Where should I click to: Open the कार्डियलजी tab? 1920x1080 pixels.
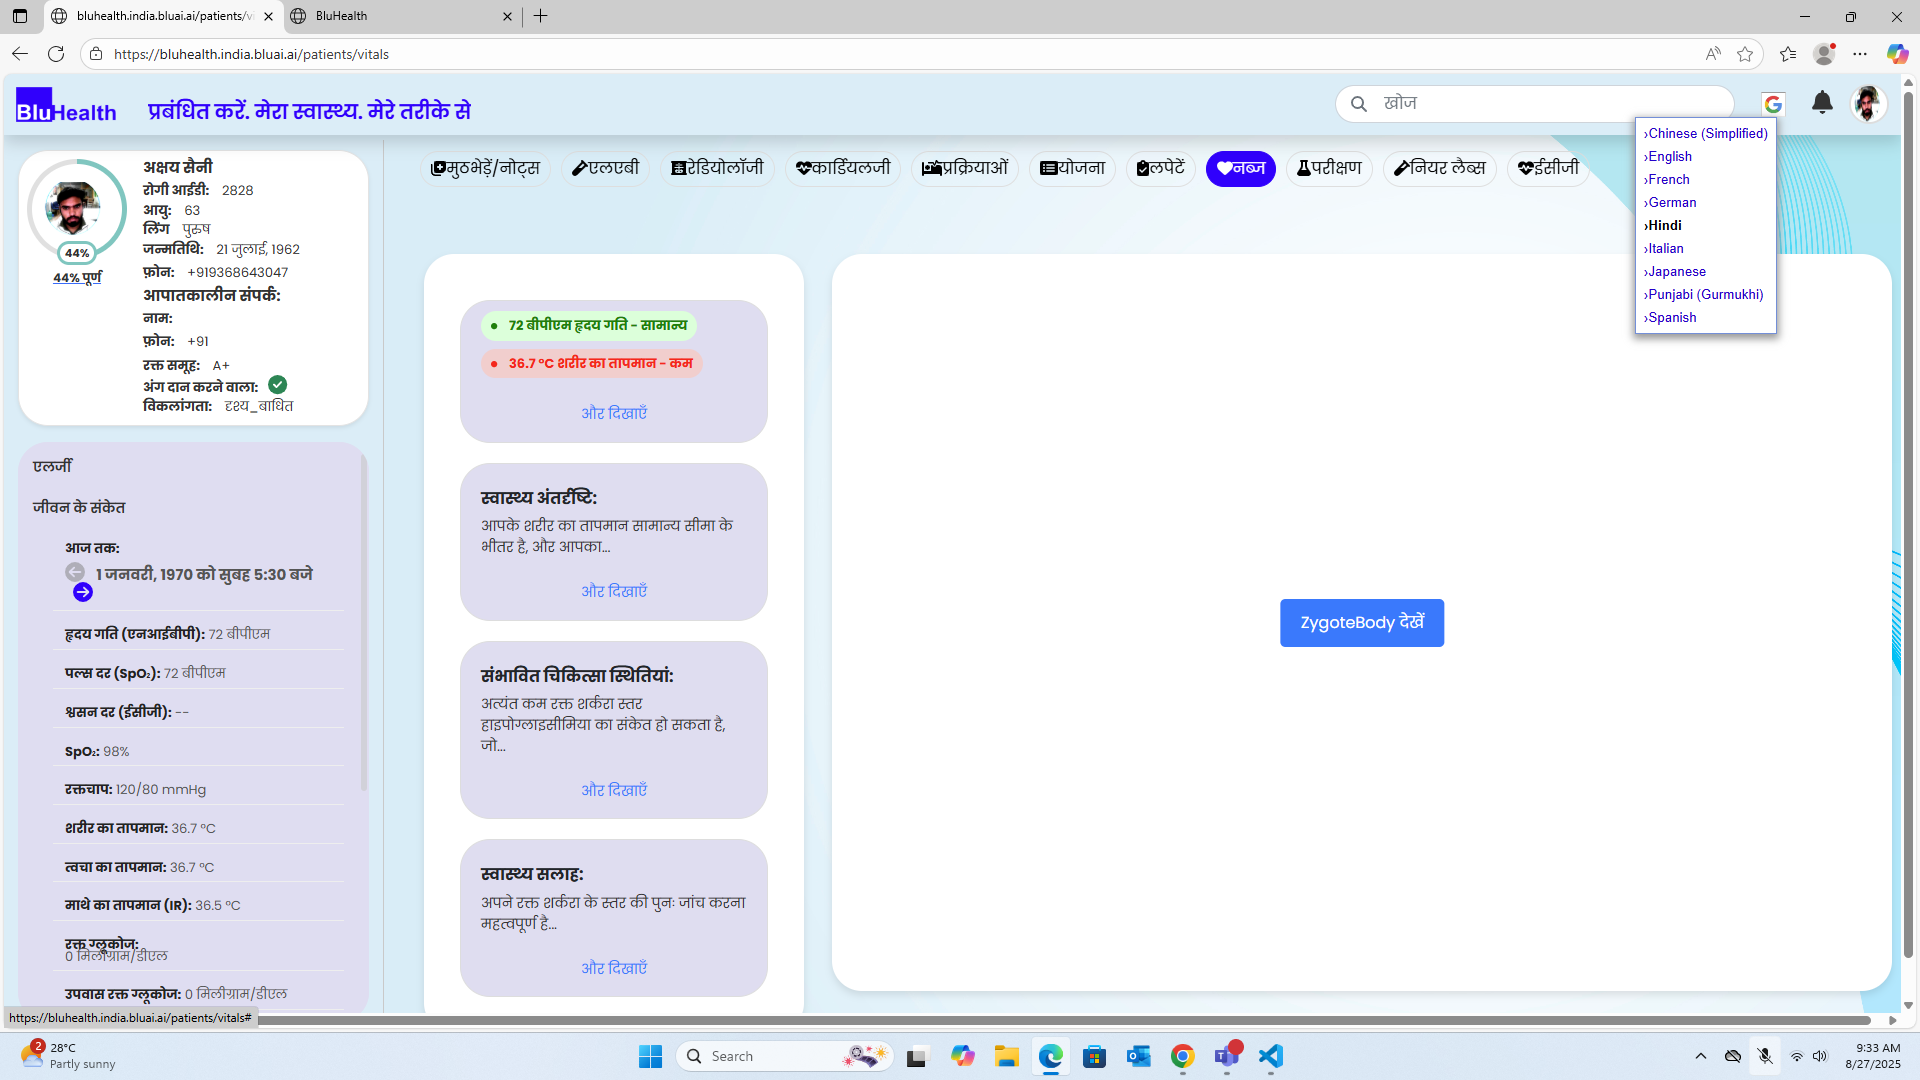[843, 168]
